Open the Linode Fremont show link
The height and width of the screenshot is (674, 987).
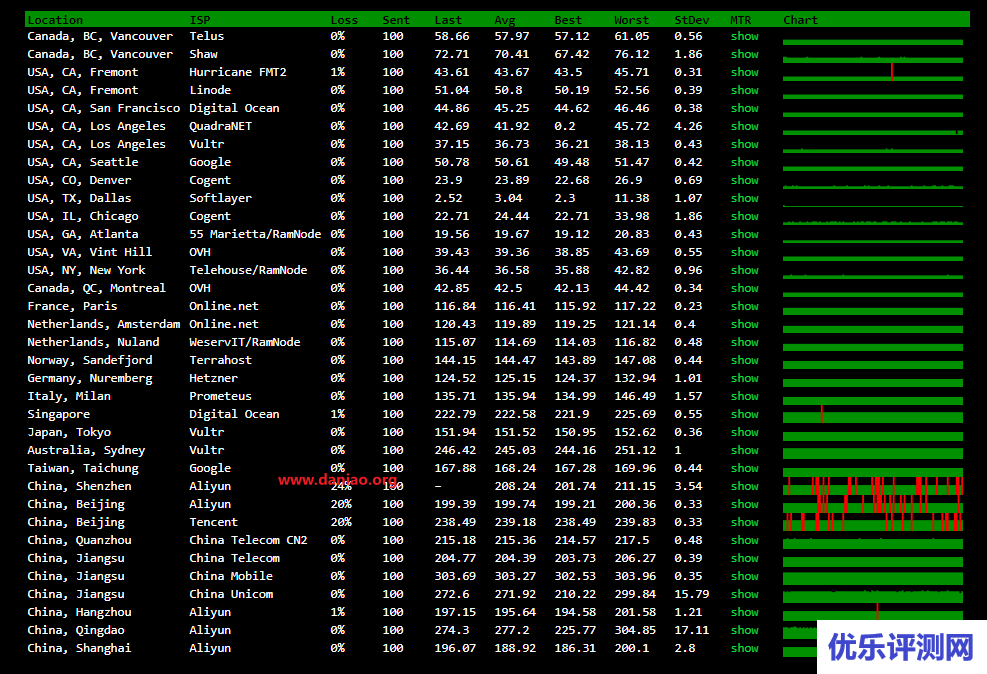click(744, 90)
